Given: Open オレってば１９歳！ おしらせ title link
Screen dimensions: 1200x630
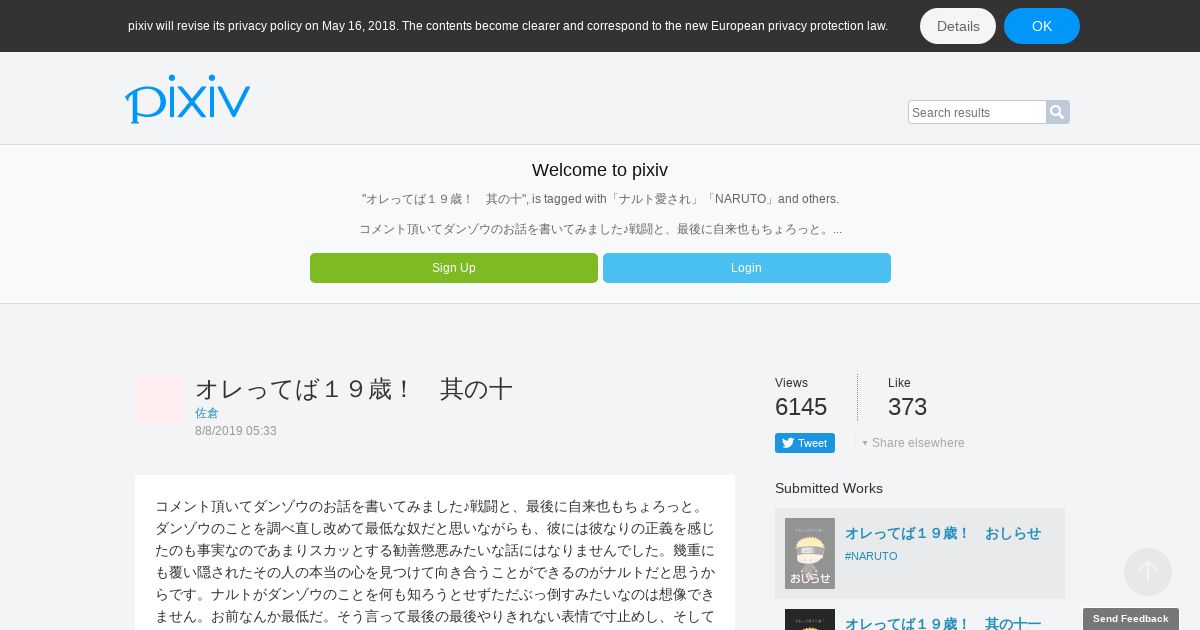Looking at the screenshot, I should click(943, 533).
